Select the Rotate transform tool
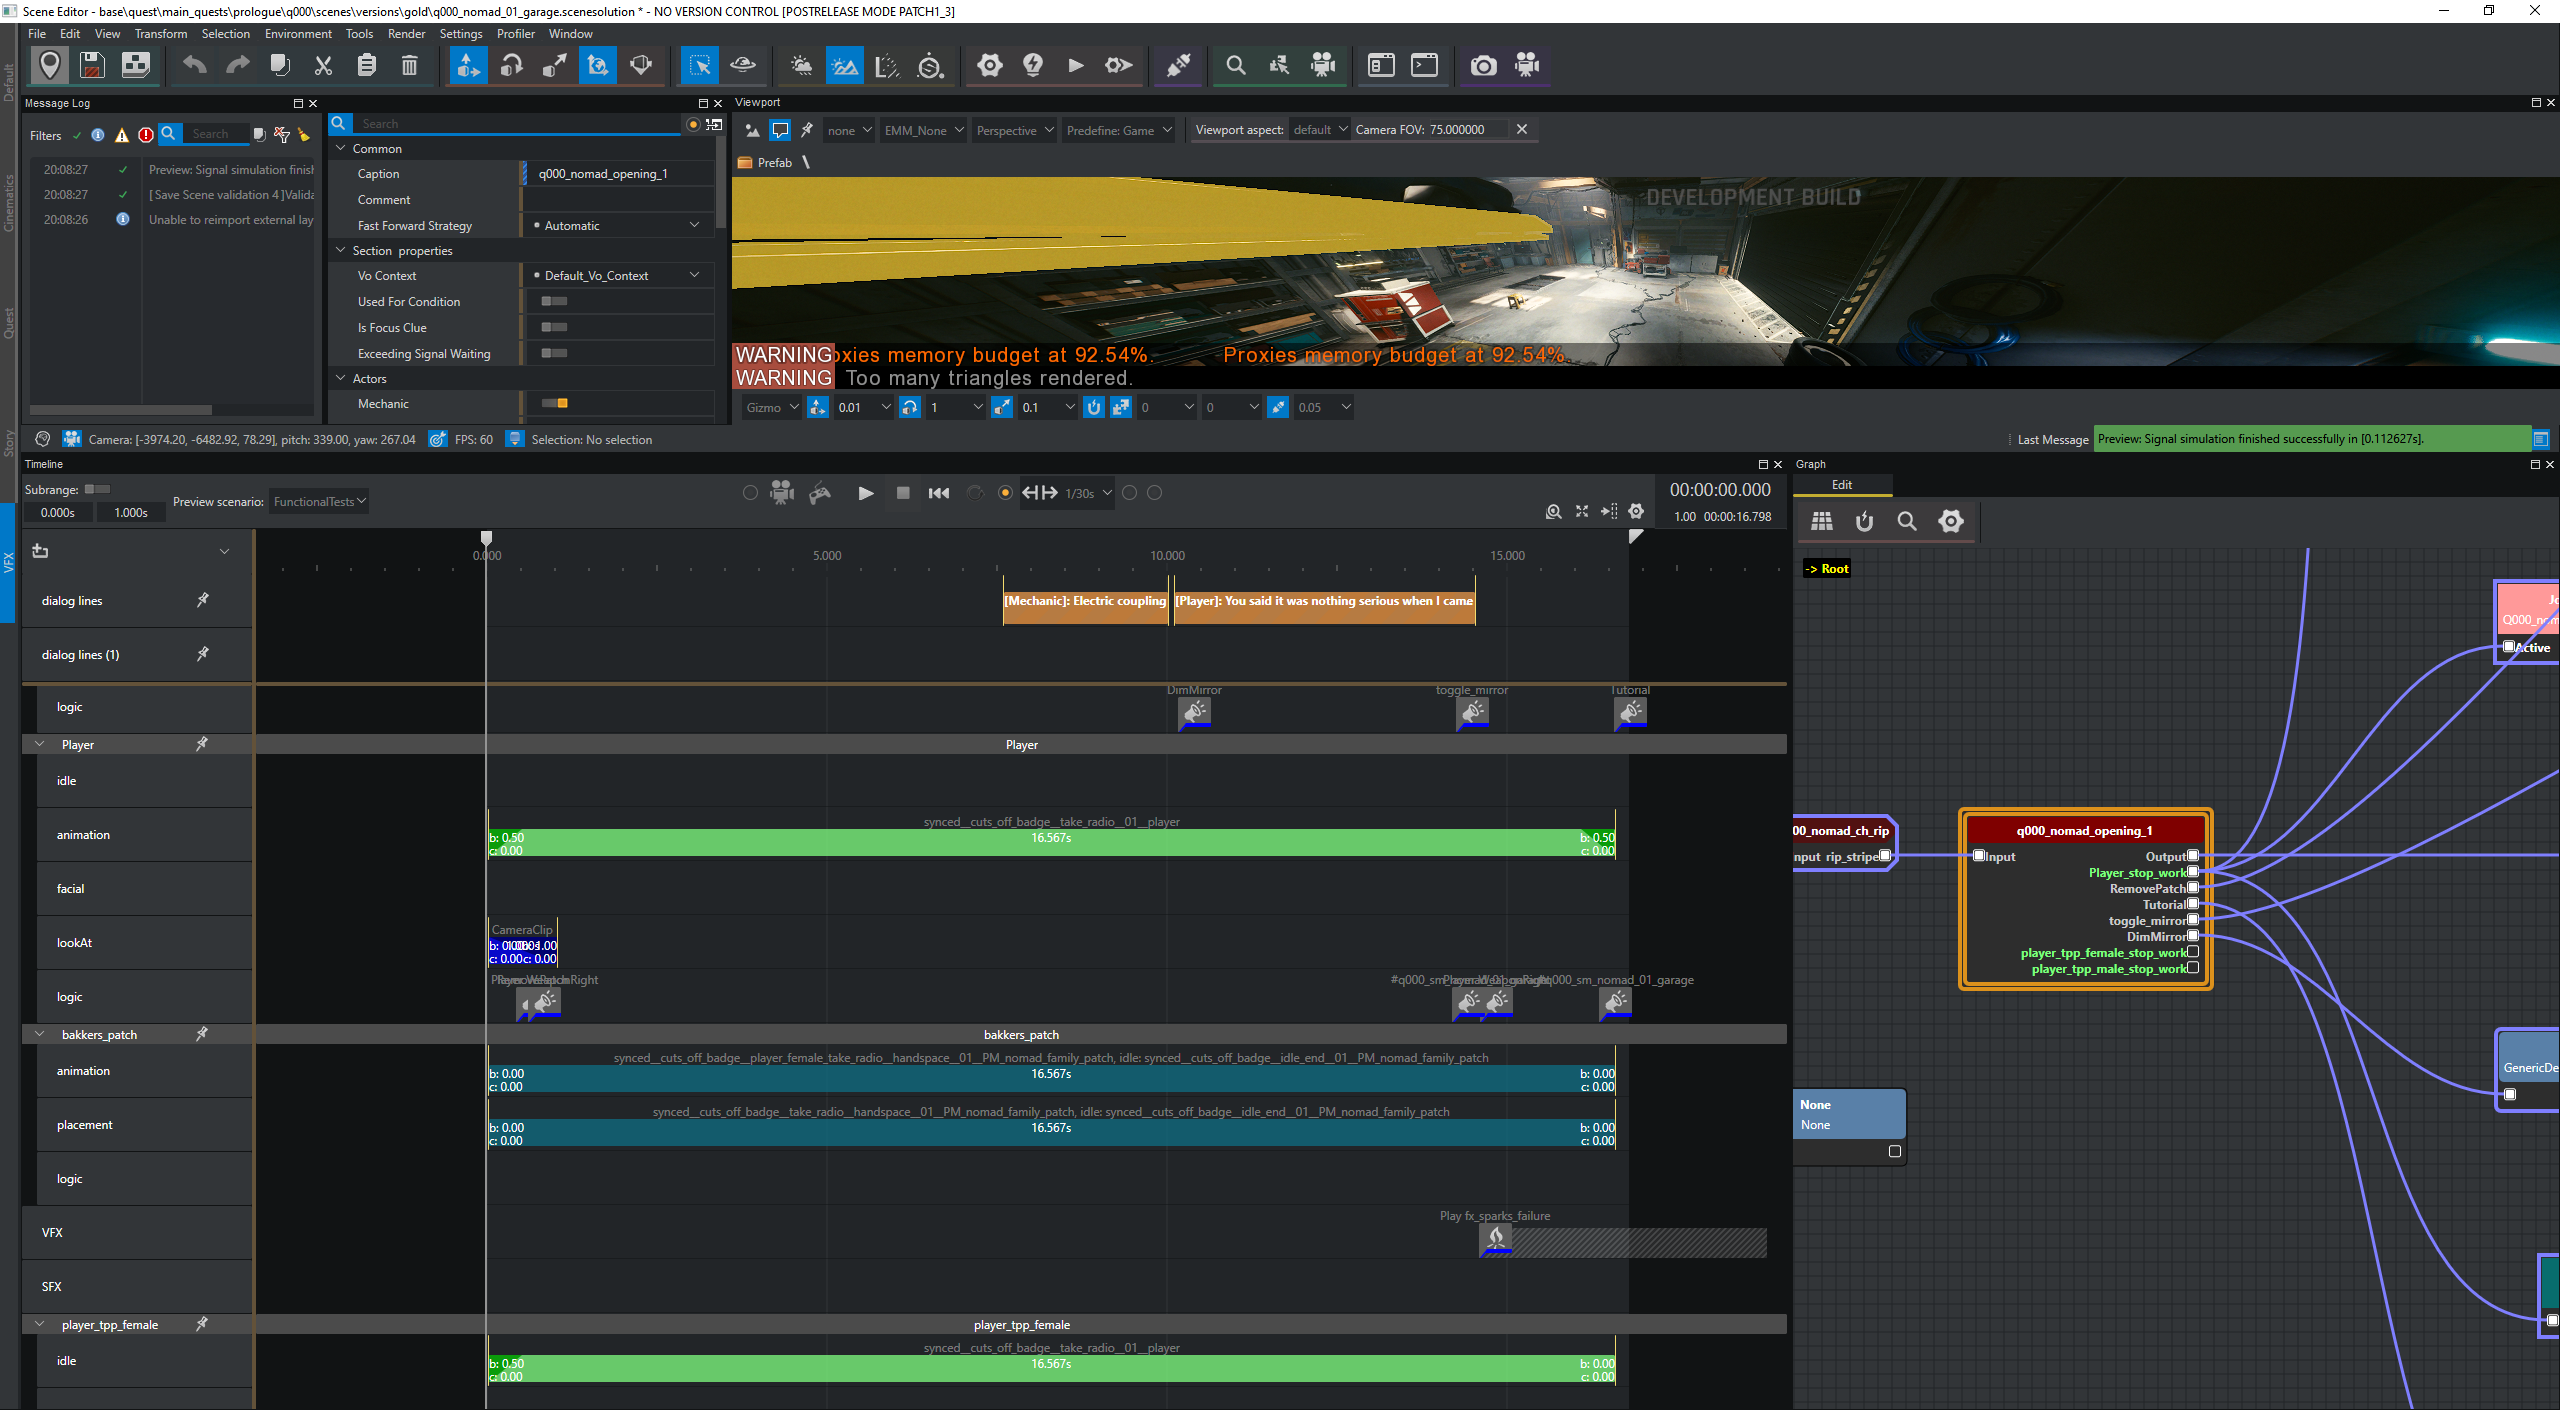This screenshot has width=2560, height=1410. coord(511,66)
